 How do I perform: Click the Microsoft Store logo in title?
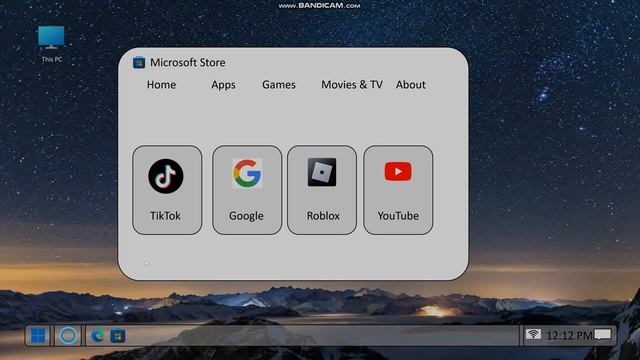(139, 62)
